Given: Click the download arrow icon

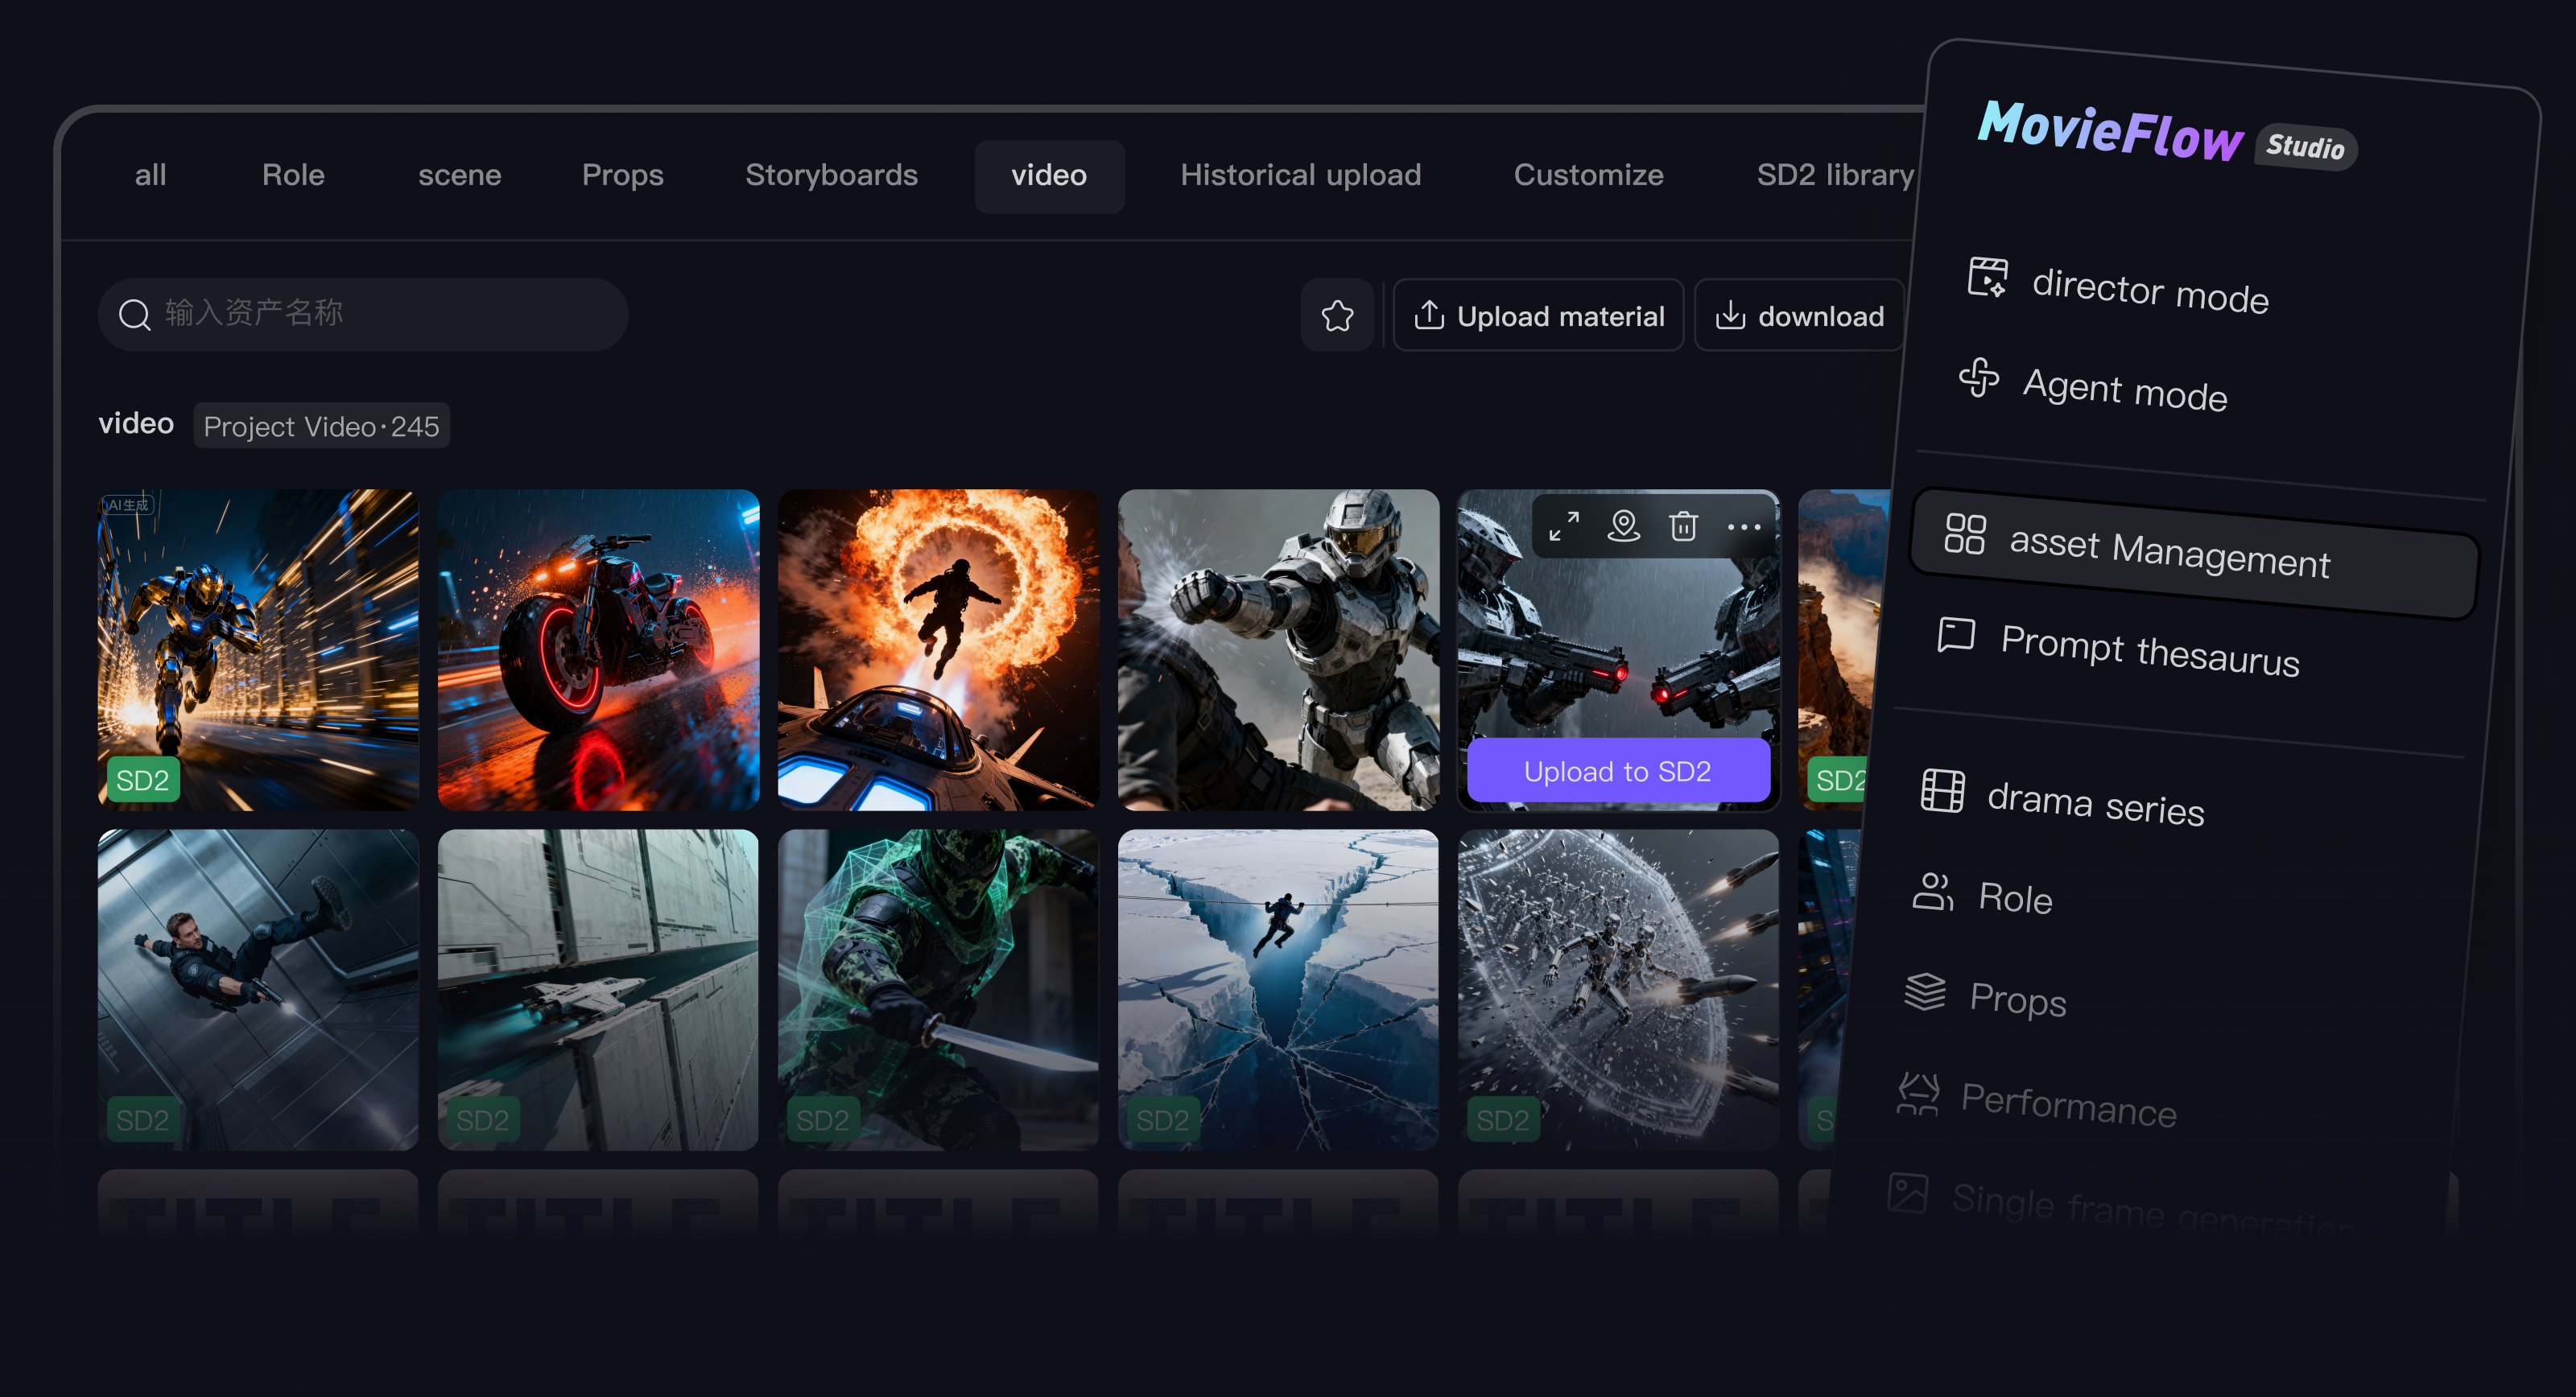Looking at the screenshot, I should [x=1730, y=315].
